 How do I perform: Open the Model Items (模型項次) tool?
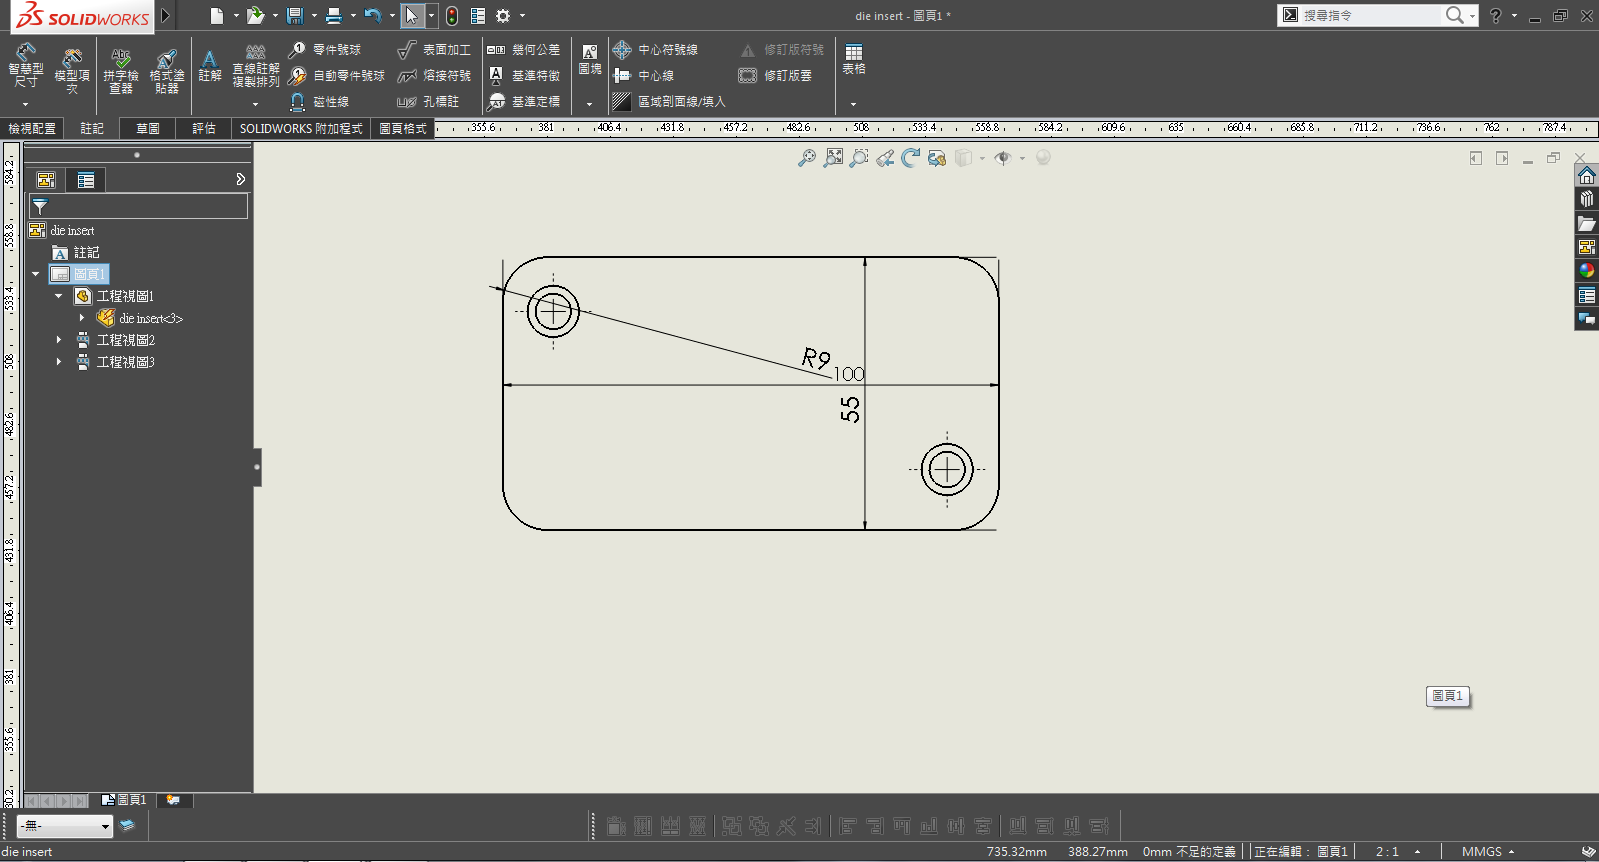[72, 69]
